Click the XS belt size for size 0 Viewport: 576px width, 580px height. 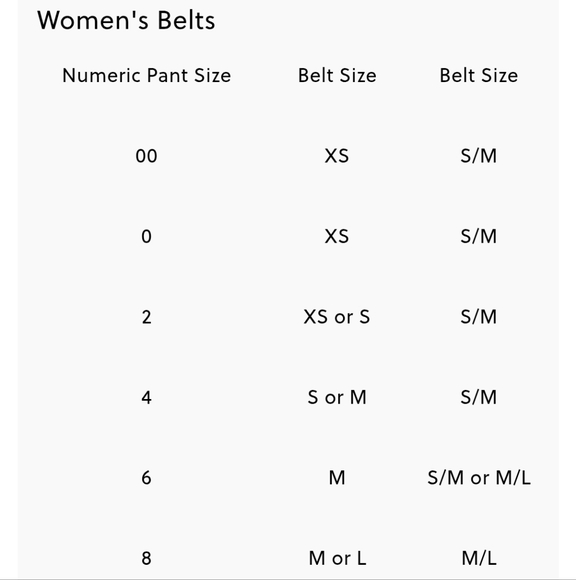(x=337, y=236)
